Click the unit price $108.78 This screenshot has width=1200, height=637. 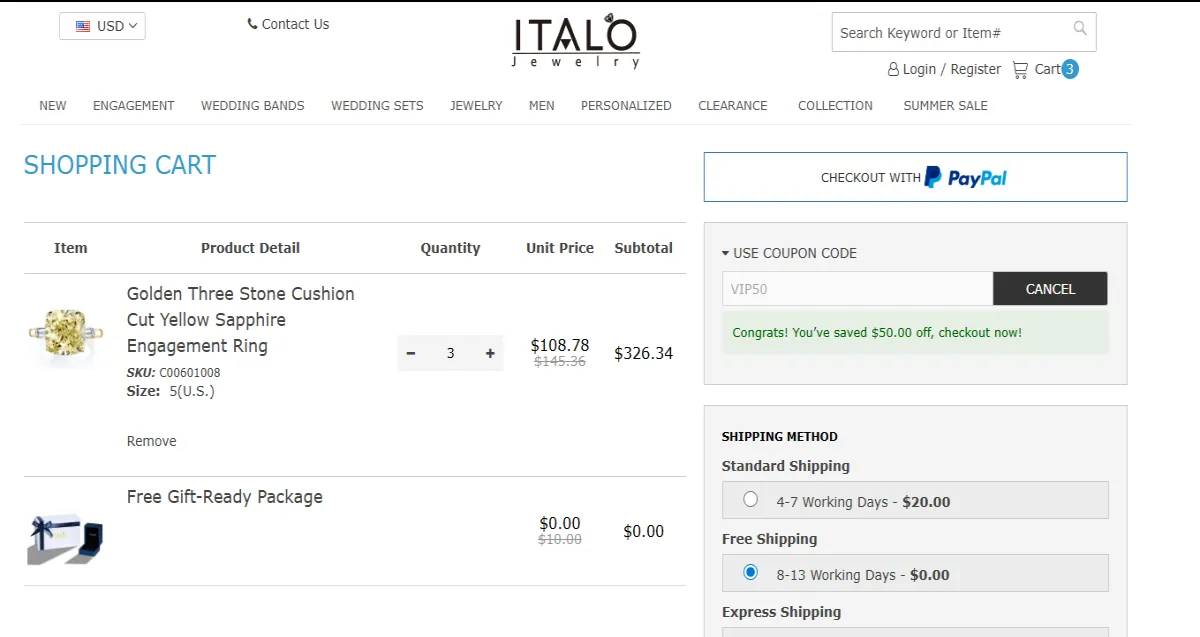560,345
